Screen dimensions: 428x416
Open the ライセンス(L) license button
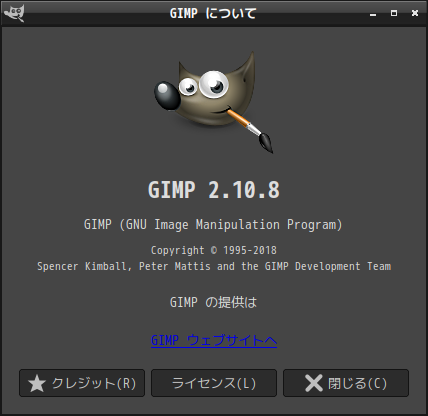[214, 383]
